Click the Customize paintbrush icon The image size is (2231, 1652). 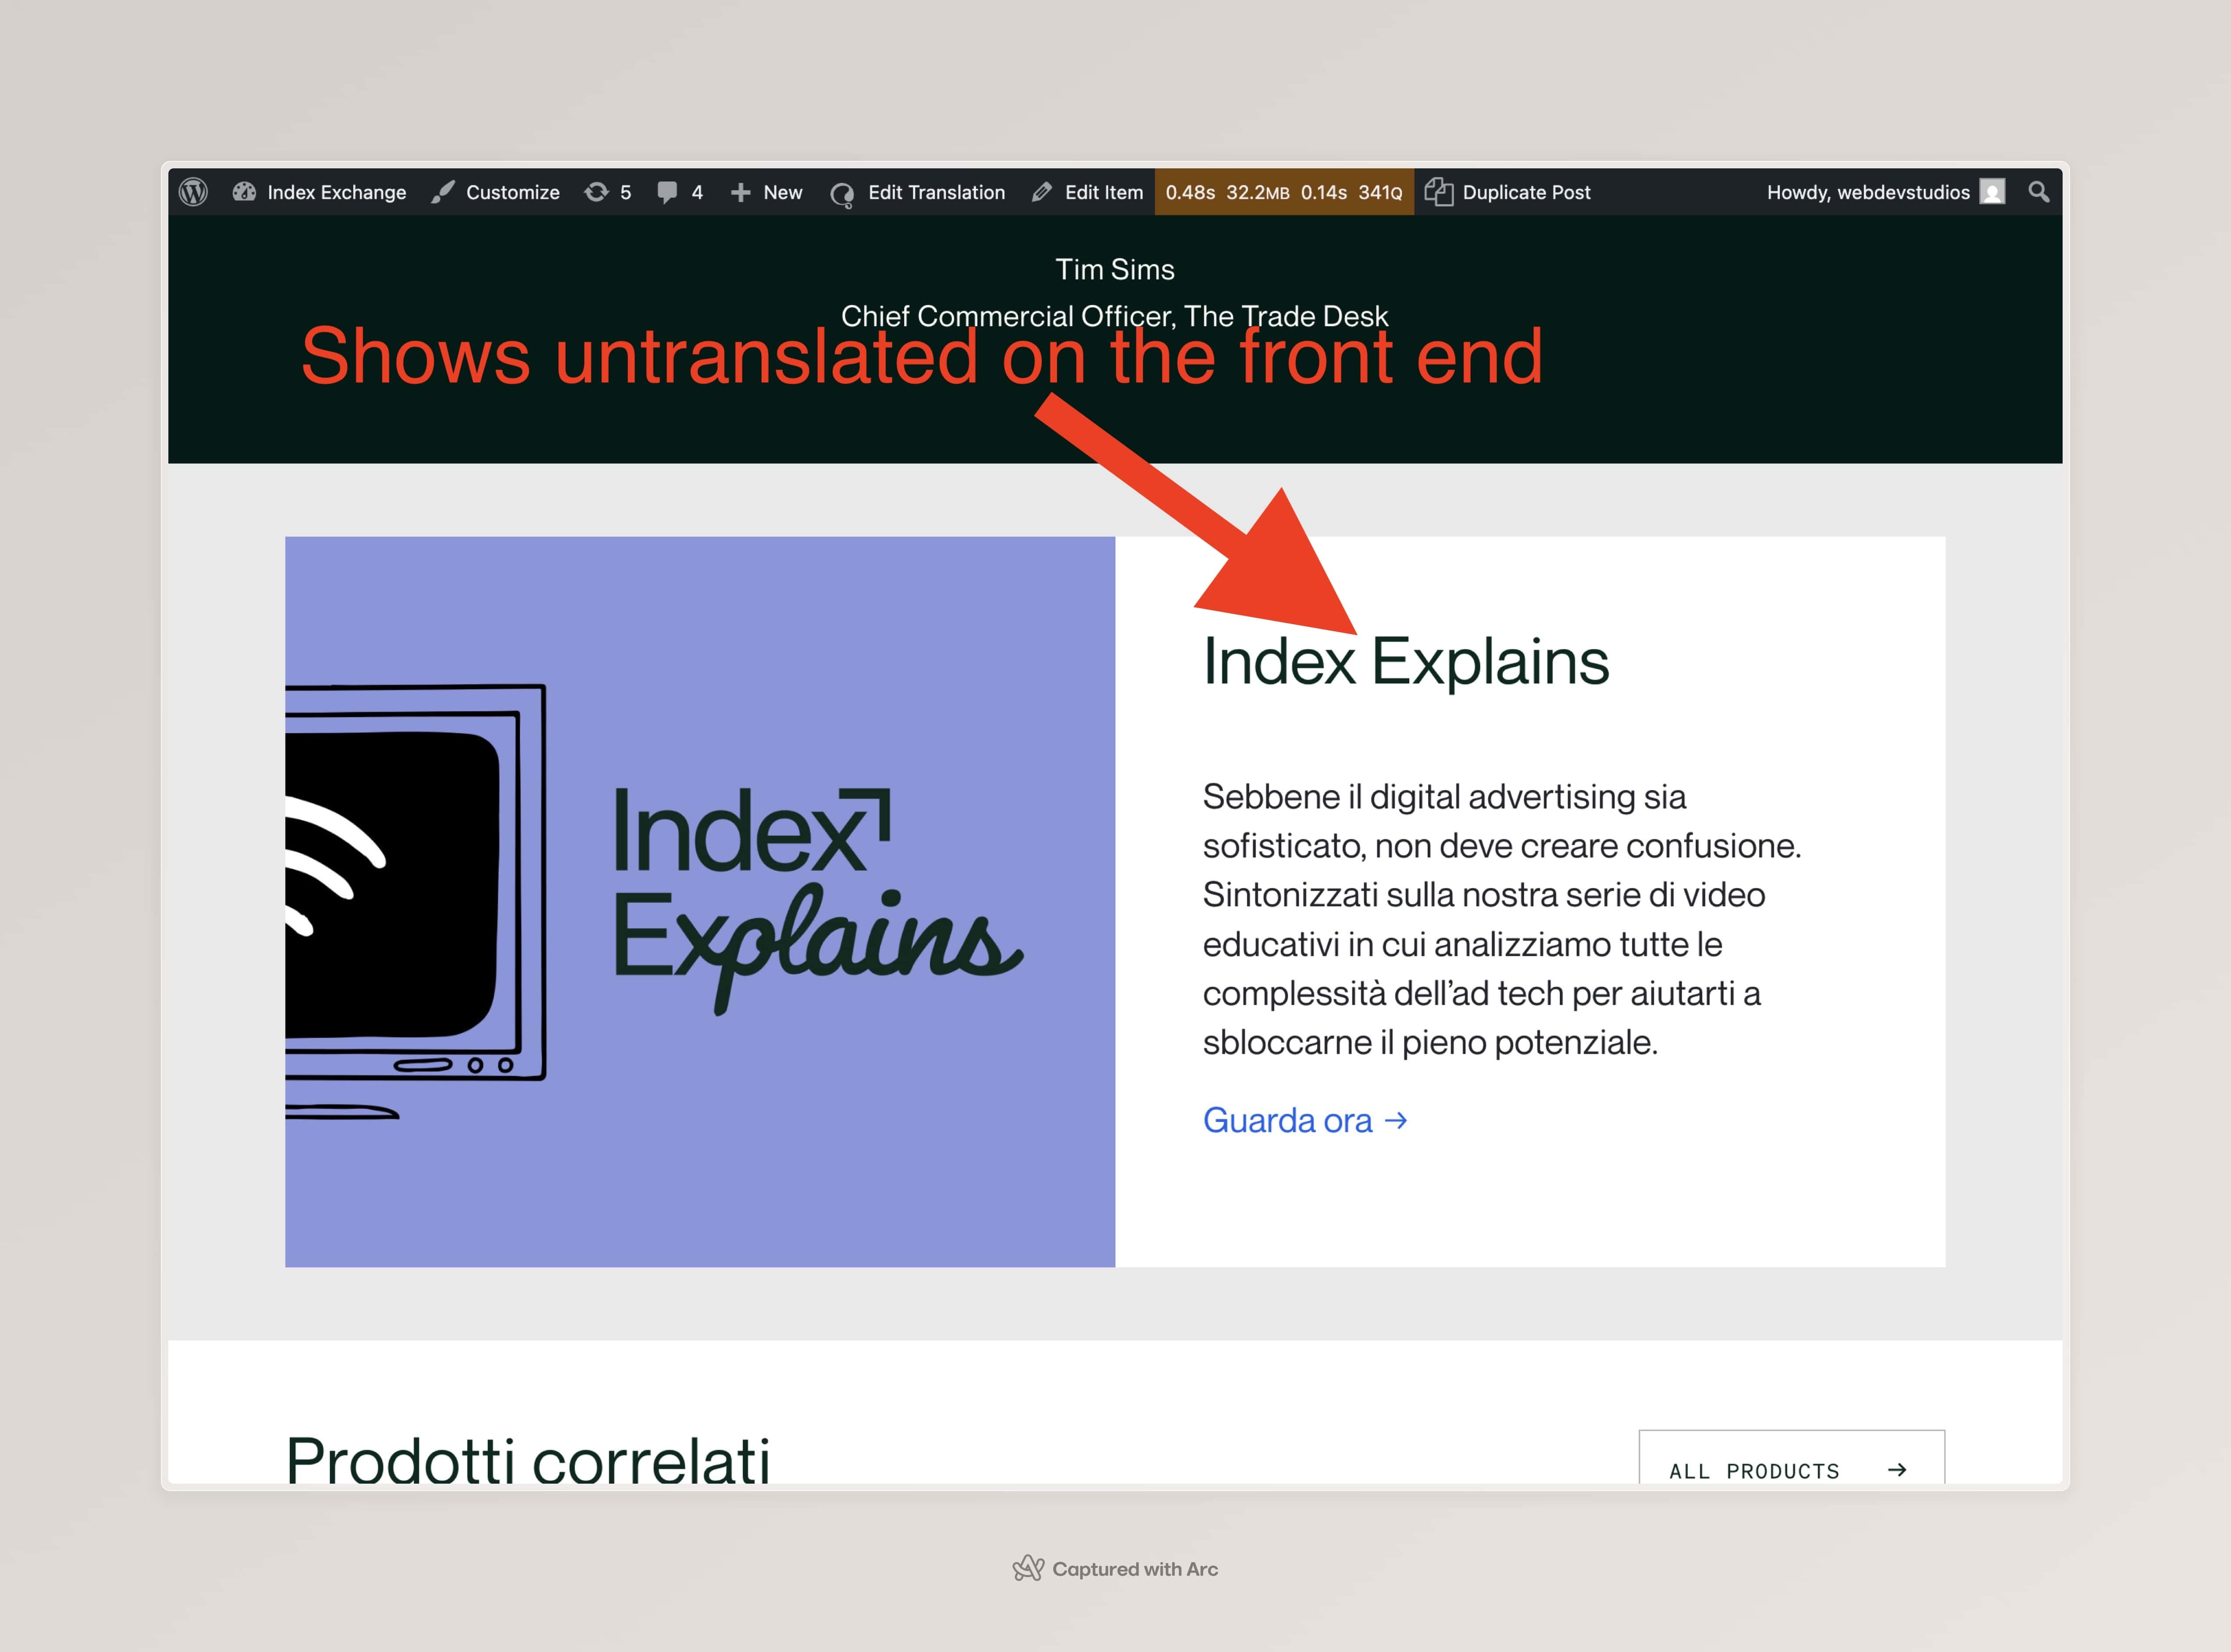click(443, 192)
